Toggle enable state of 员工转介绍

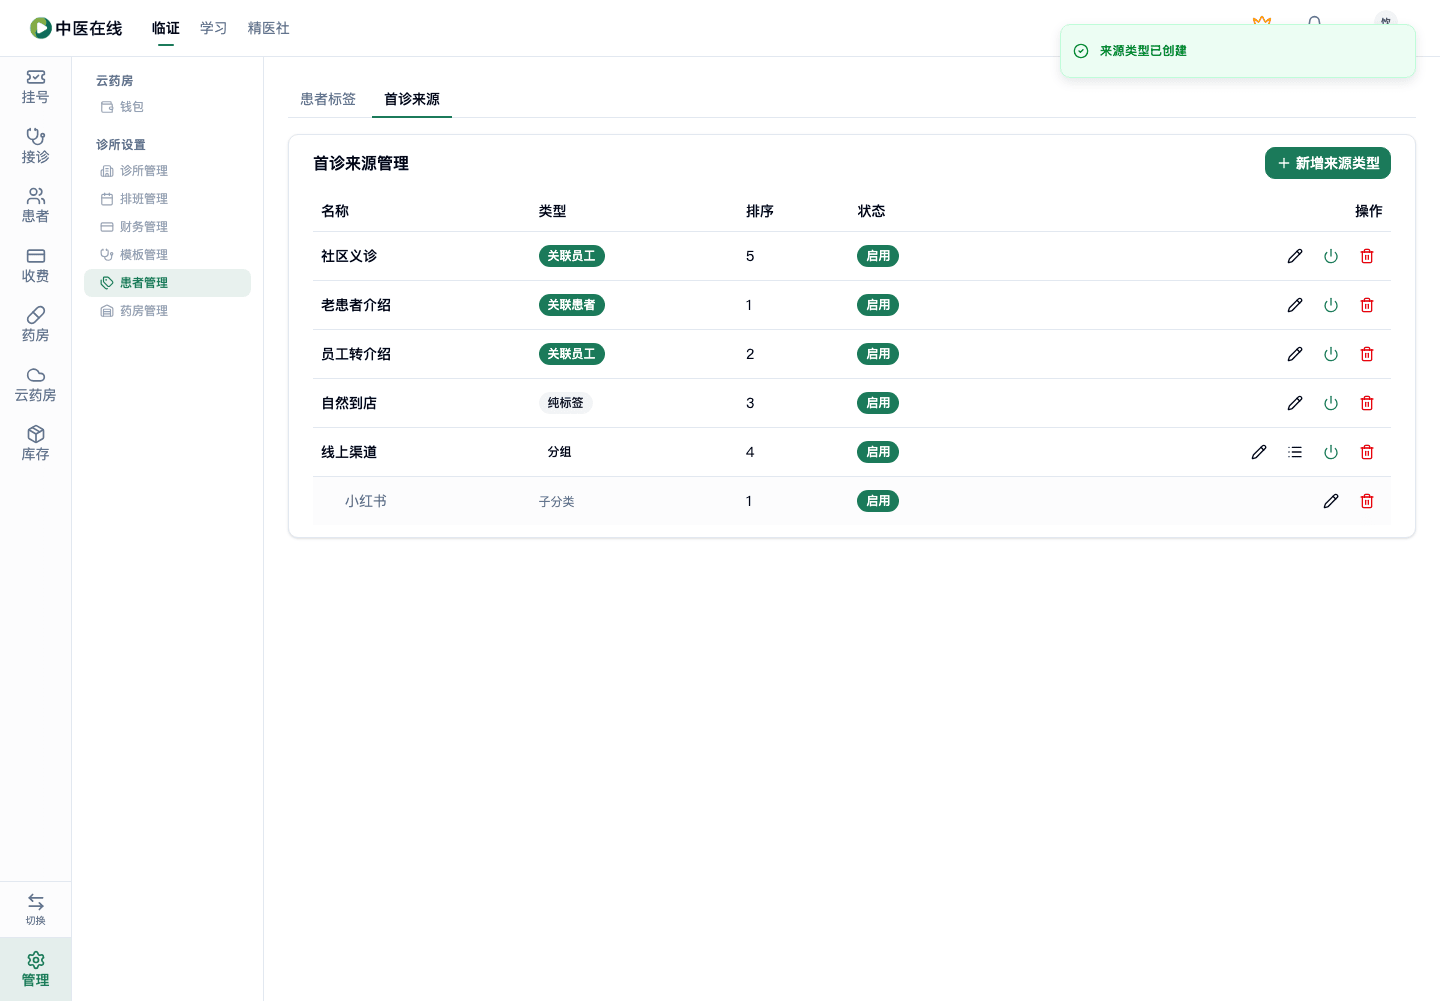1331,354
